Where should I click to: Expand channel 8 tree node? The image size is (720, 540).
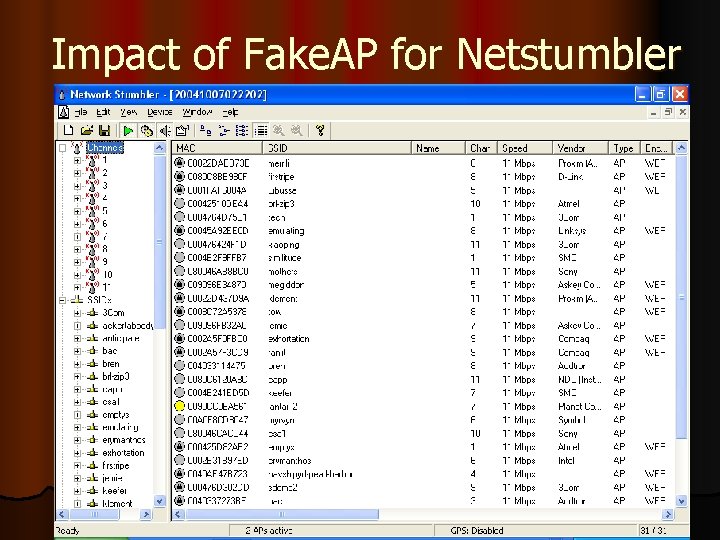pyautogui.click(x=77, y=249)
